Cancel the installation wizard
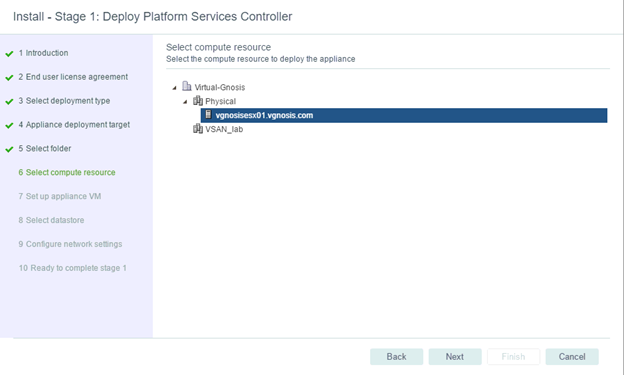Image resolution: width=624 pixels, height=375 pixels. (572, 357)
